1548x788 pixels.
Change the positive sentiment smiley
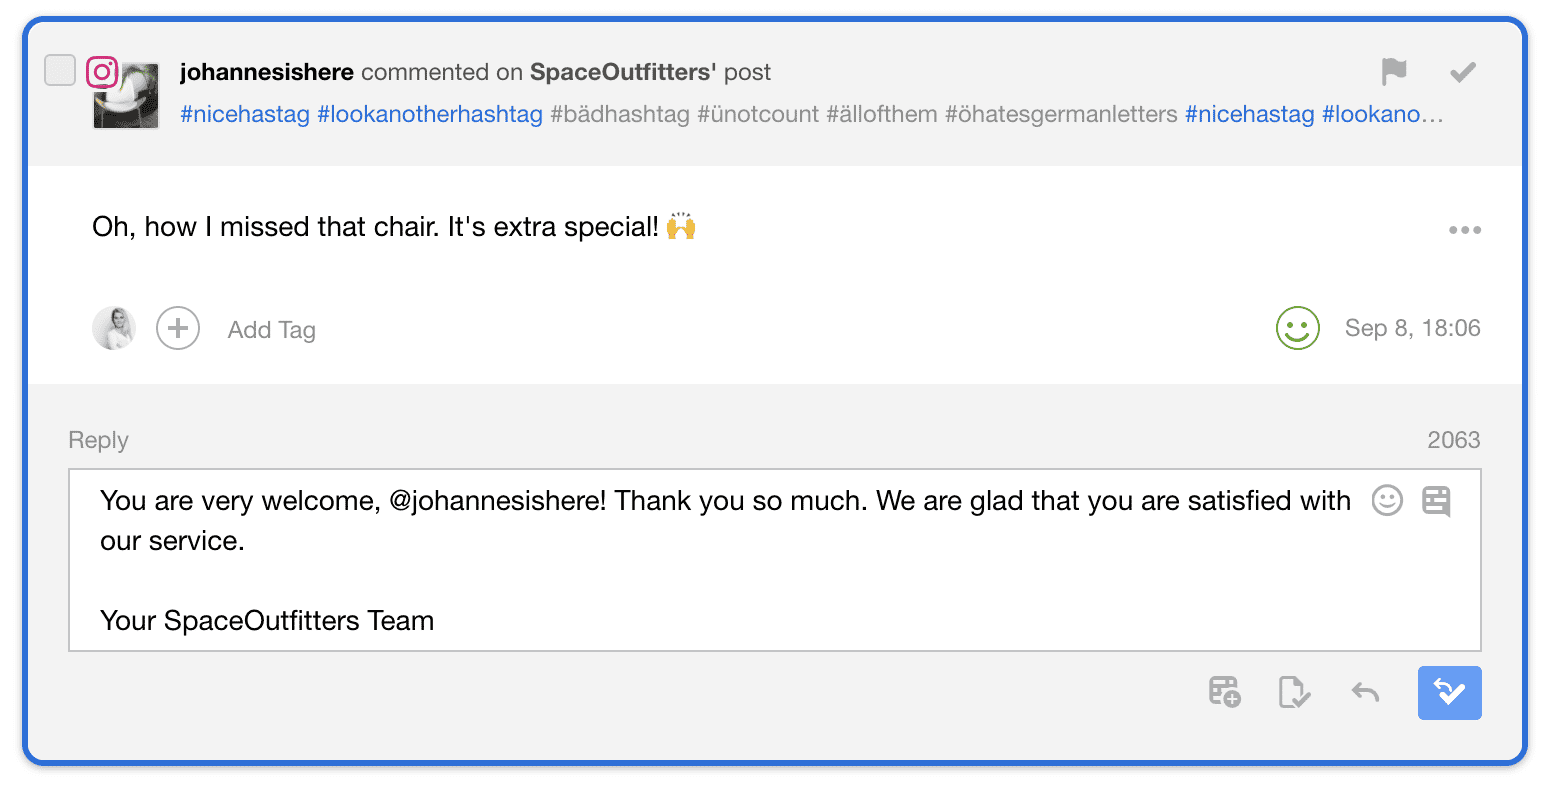point(1298,328)
